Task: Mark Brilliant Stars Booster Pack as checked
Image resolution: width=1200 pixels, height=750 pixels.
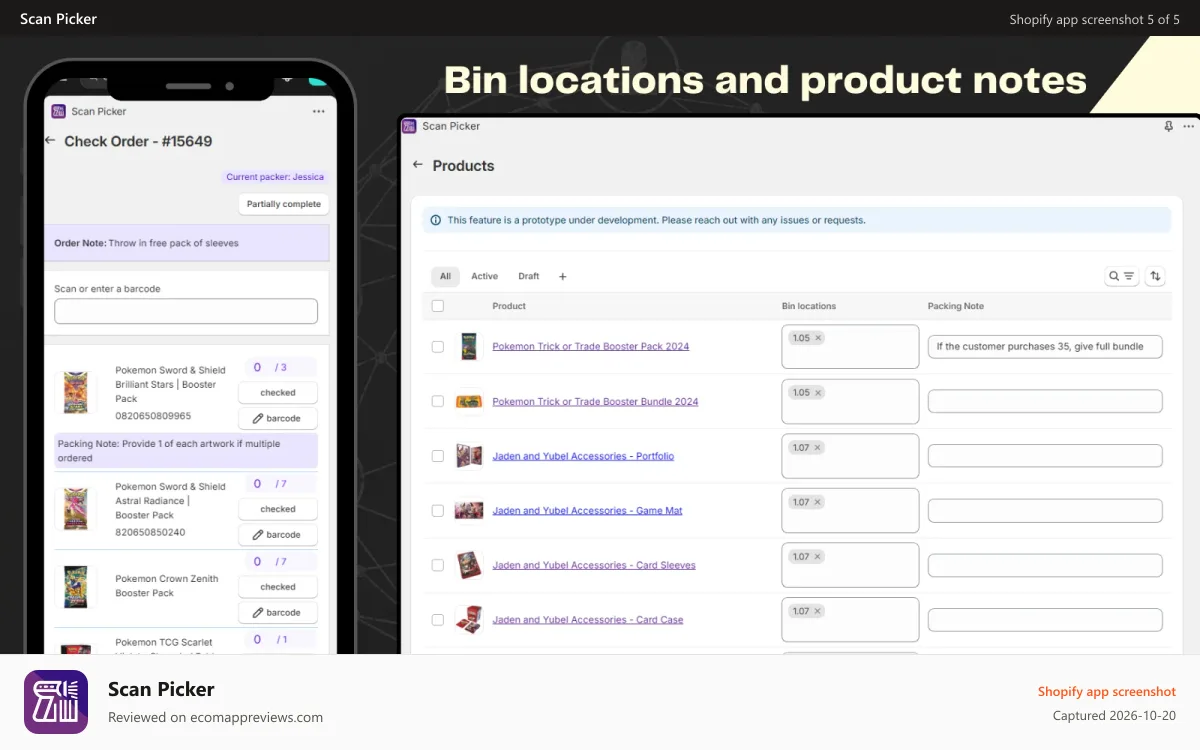Action: pyautogui.click(x=278, y=393)
